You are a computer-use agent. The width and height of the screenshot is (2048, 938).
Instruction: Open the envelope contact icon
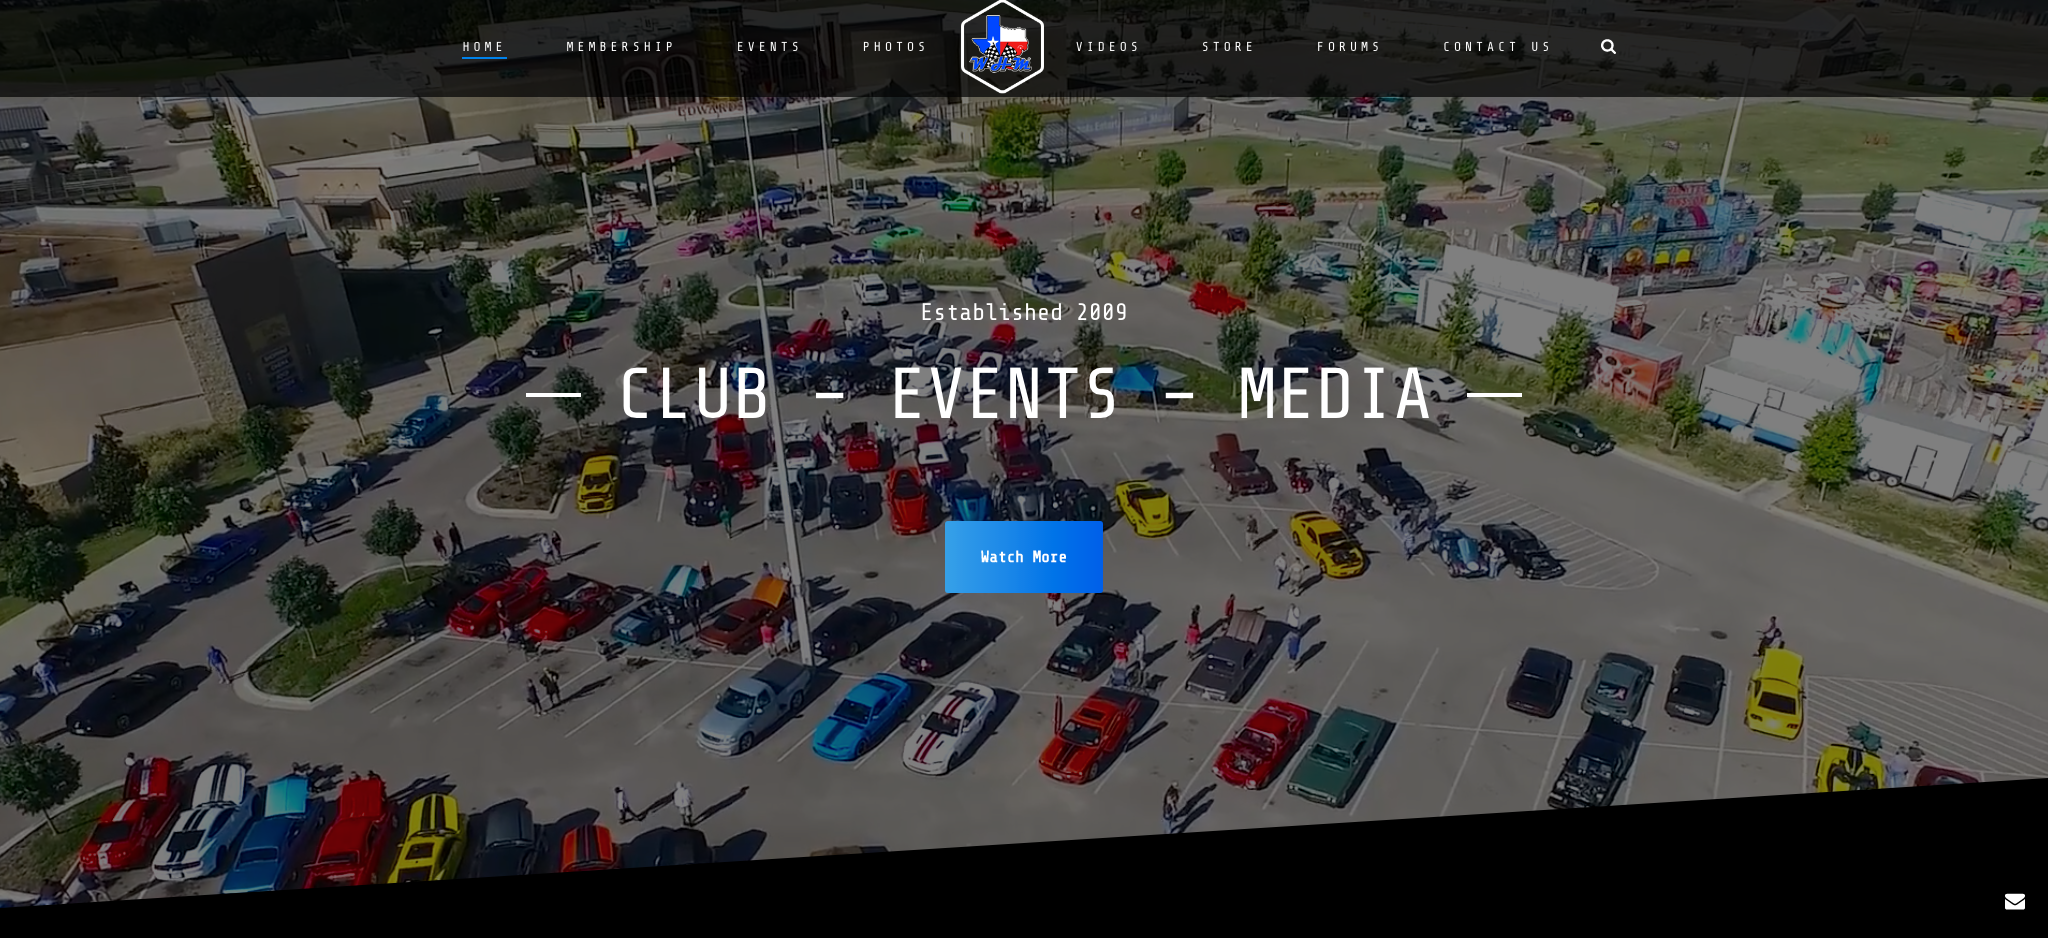2015,901
